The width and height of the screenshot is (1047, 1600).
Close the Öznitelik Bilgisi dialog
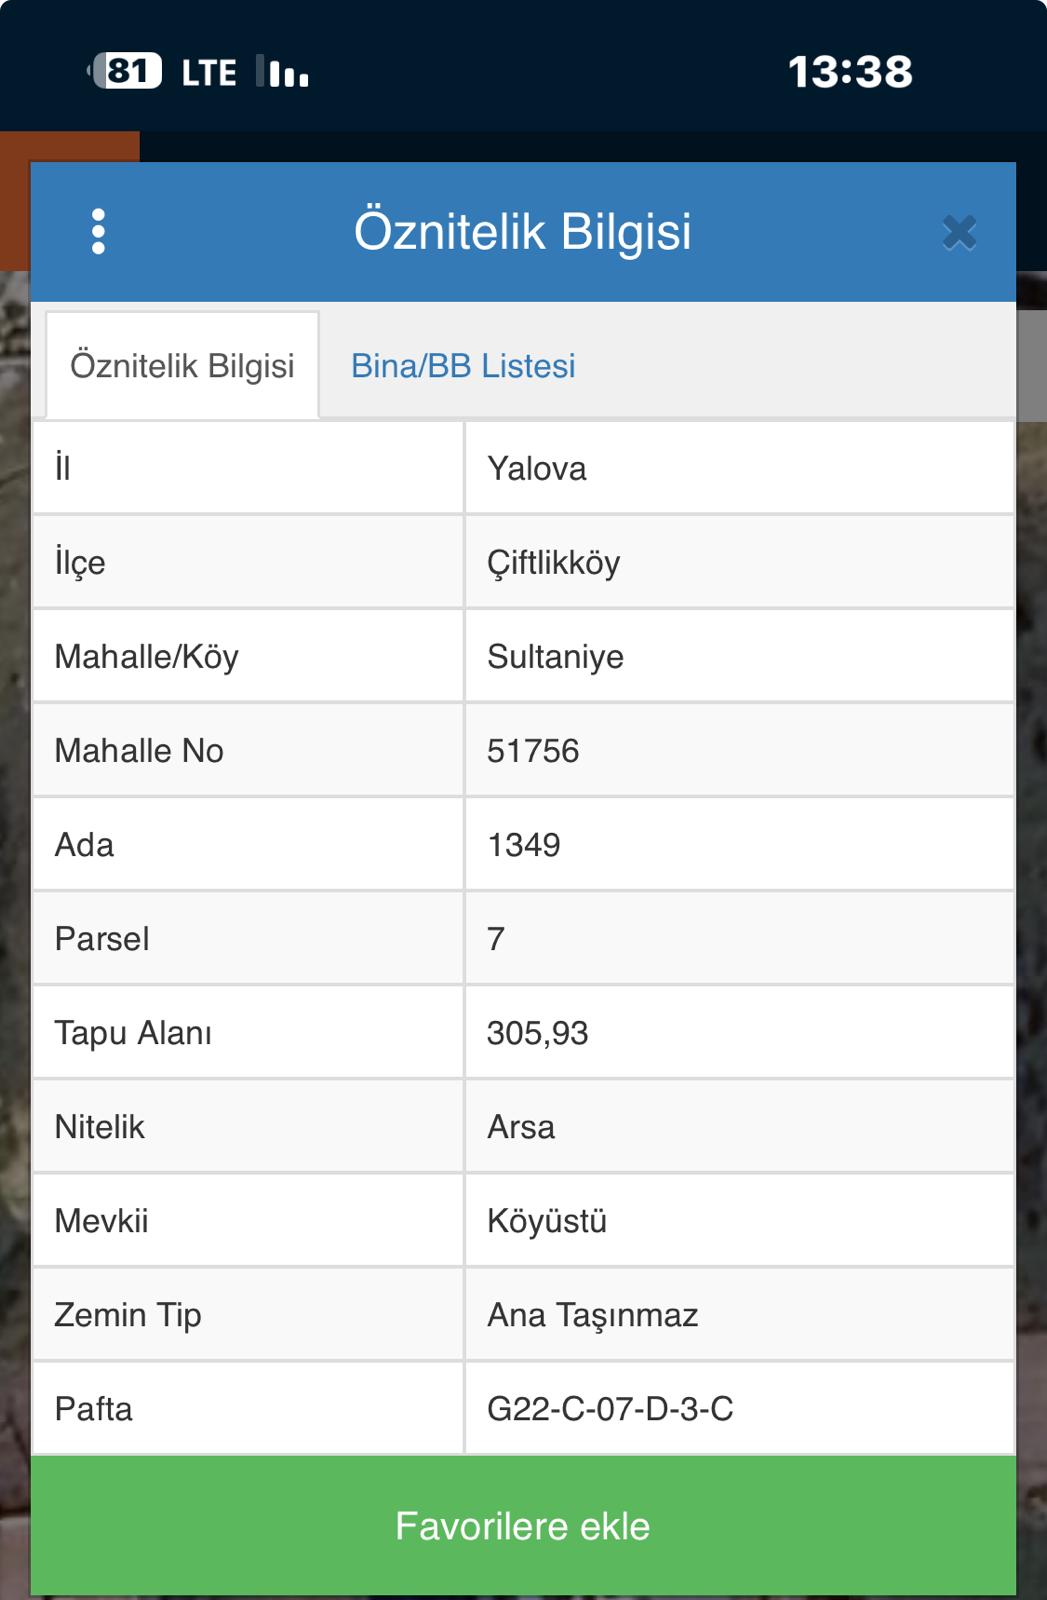(x=958, y=233)
